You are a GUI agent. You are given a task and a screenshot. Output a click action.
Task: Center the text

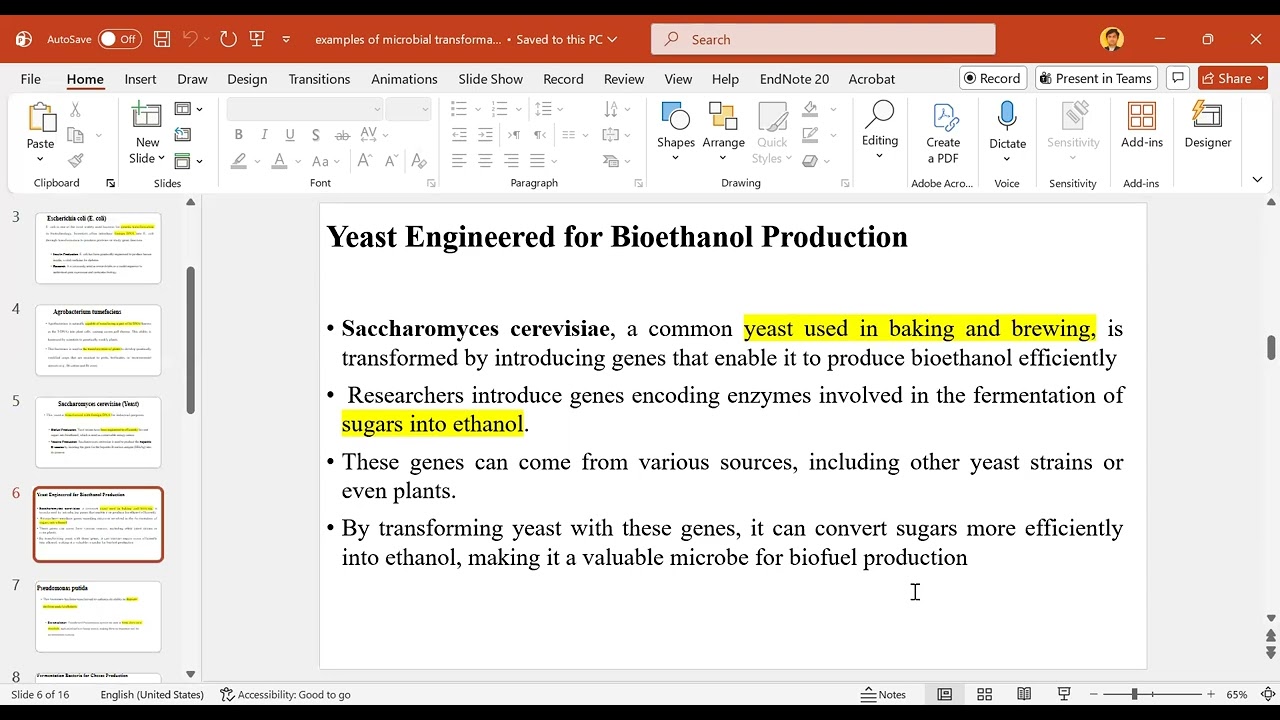tap(485, 161)
